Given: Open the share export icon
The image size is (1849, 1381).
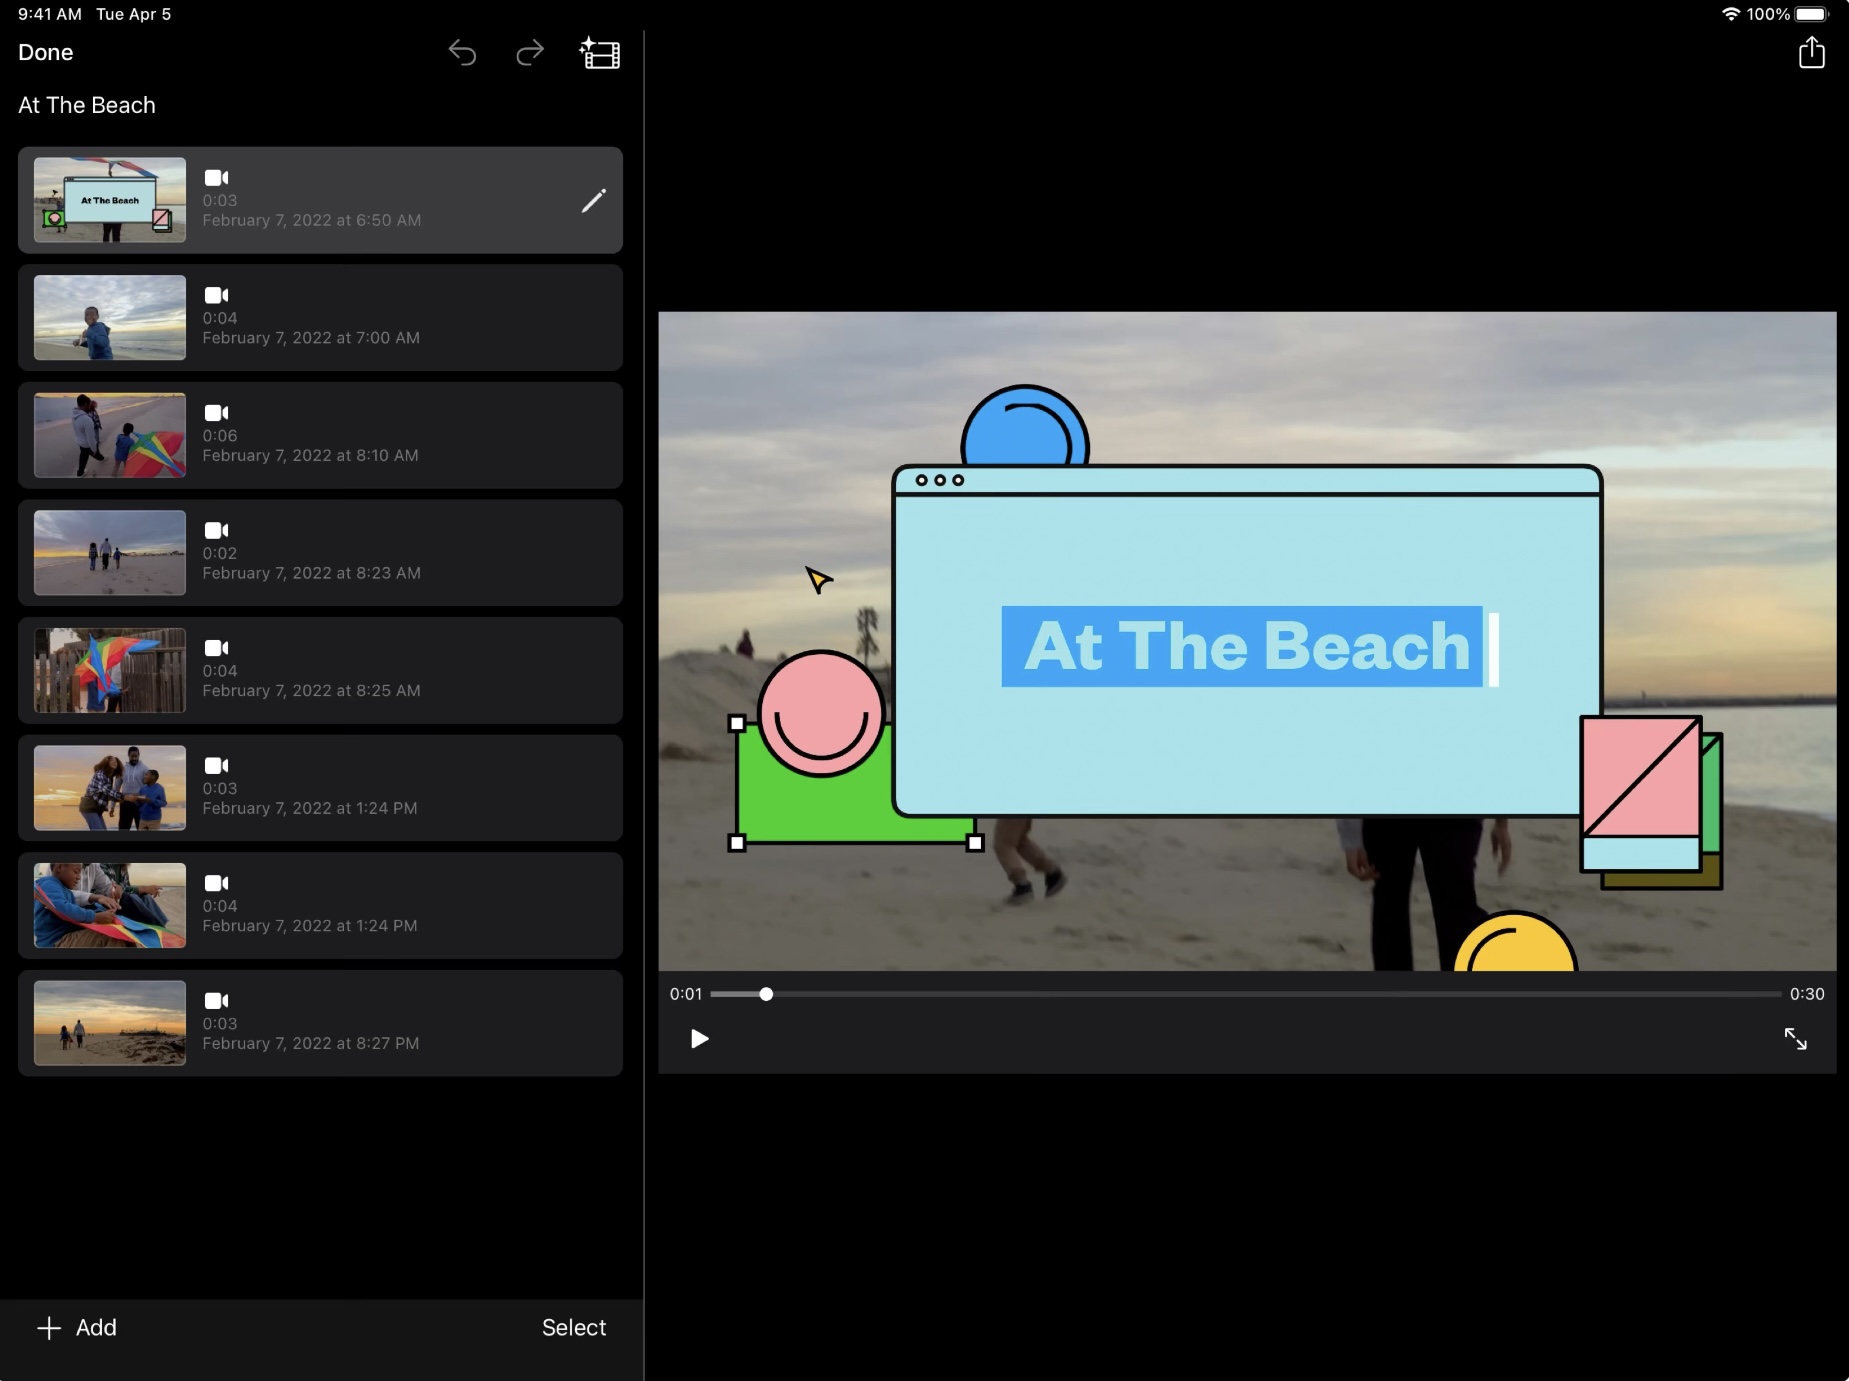Looking at the screenshot, I should coord(1811,53).
